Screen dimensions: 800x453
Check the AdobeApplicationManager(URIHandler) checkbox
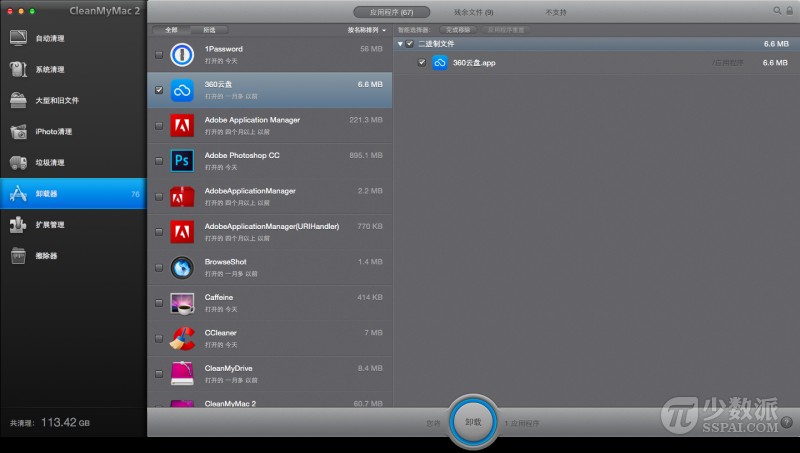point(159,232)
